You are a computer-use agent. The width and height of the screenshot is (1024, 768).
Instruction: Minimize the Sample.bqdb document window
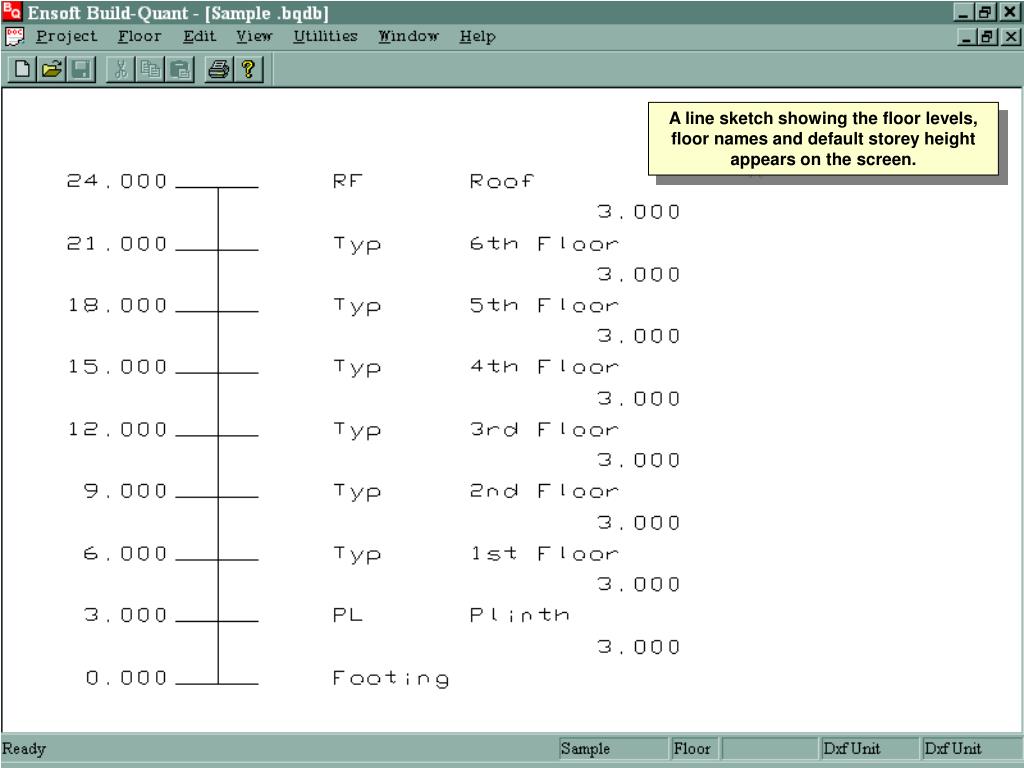(967, 37)
